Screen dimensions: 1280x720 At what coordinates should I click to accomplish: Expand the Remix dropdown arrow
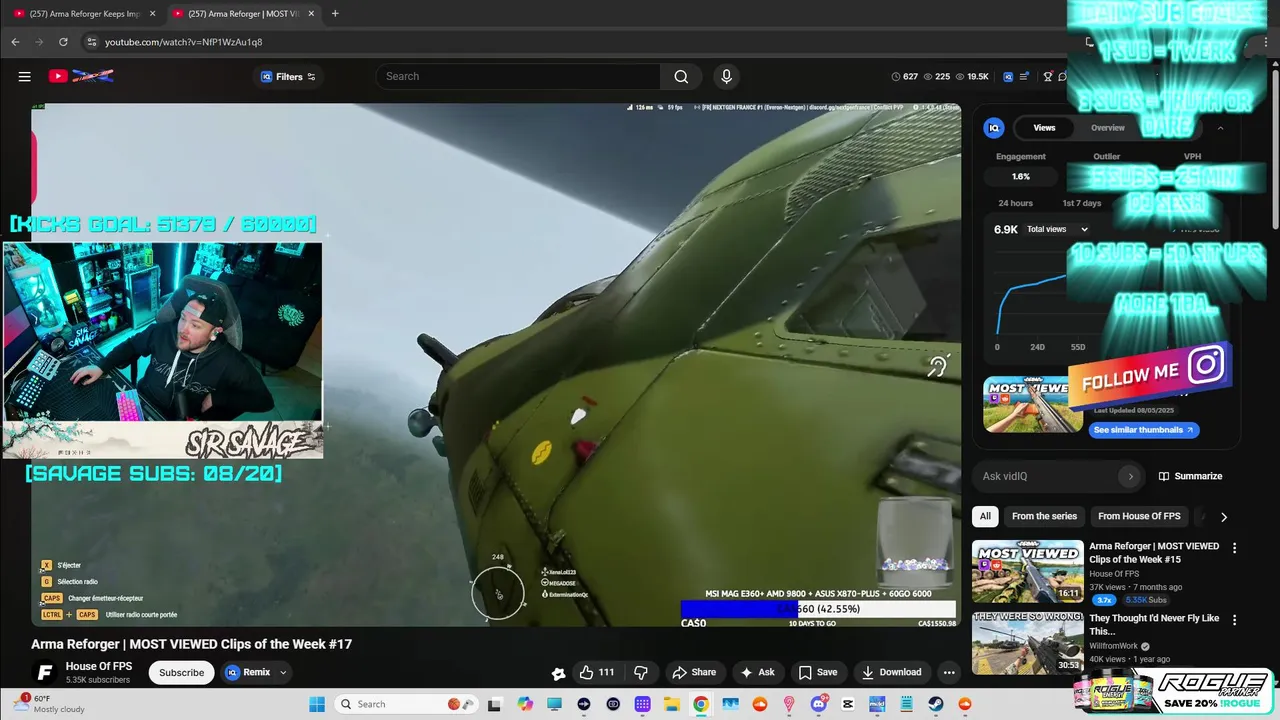(x=283, y=672)
